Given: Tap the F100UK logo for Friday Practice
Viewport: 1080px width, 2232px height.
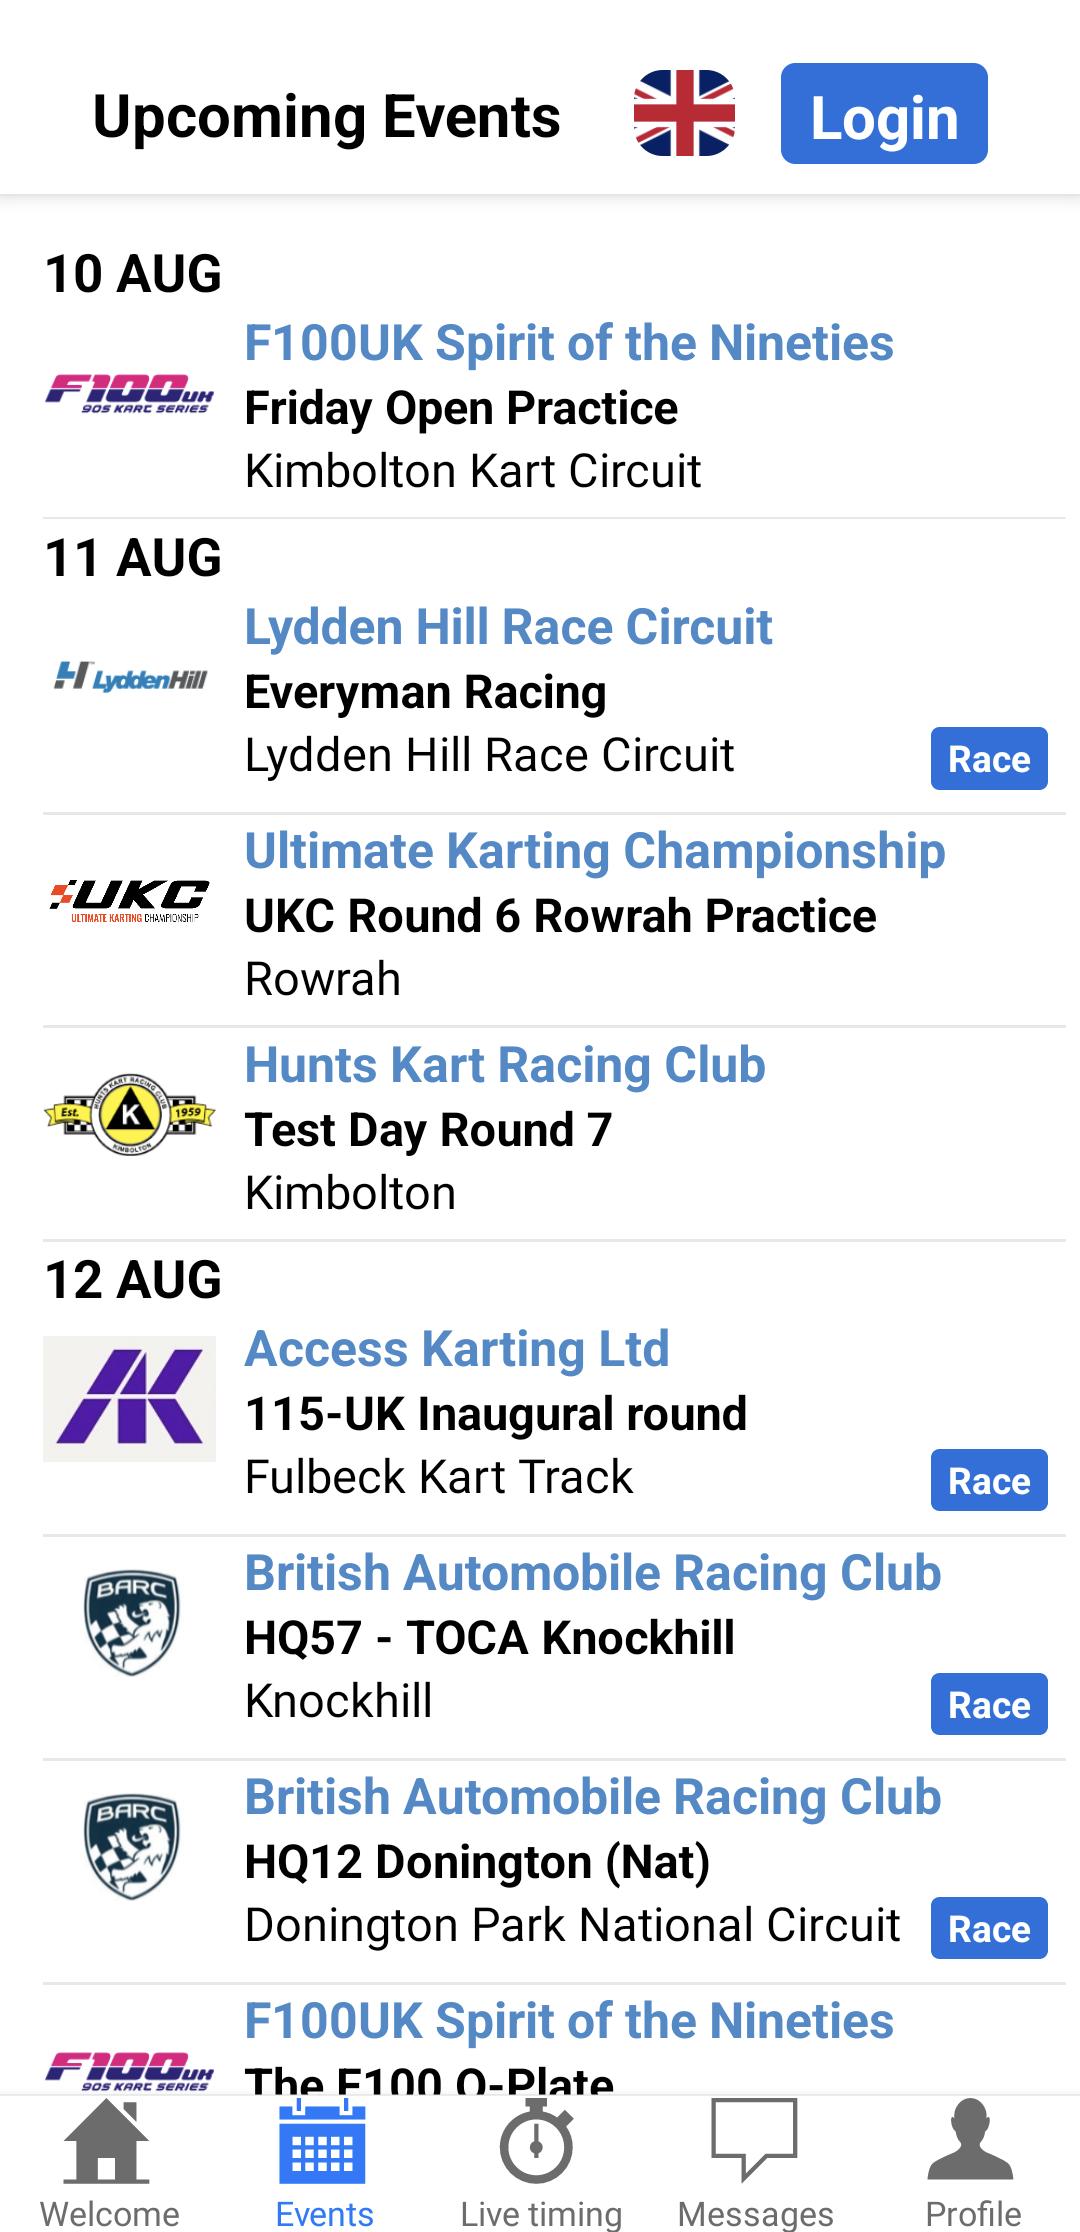Looking at the screenshot, I should click(130, 392).
